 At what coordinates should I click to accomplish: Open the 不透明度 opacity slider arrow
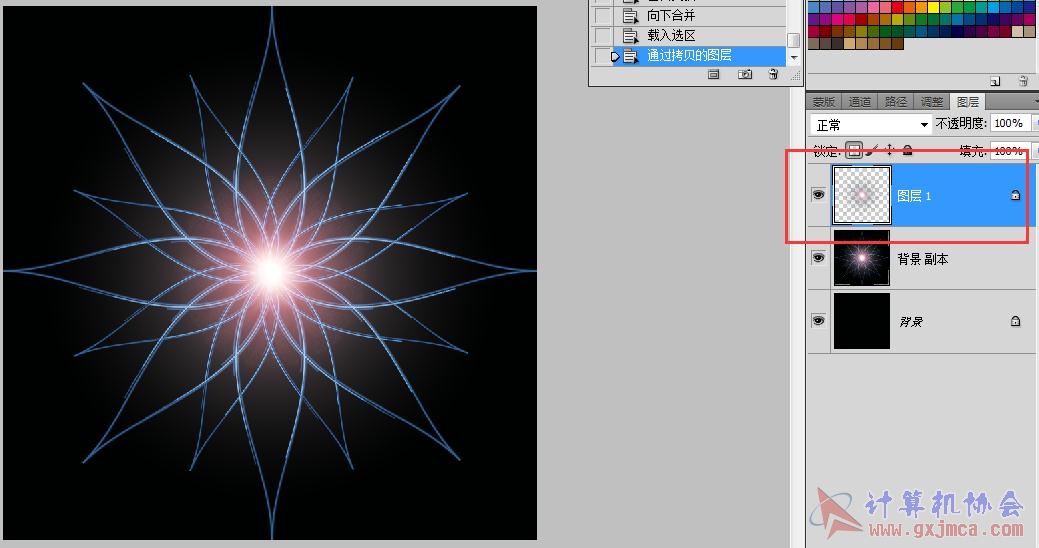pos(1035,123)
